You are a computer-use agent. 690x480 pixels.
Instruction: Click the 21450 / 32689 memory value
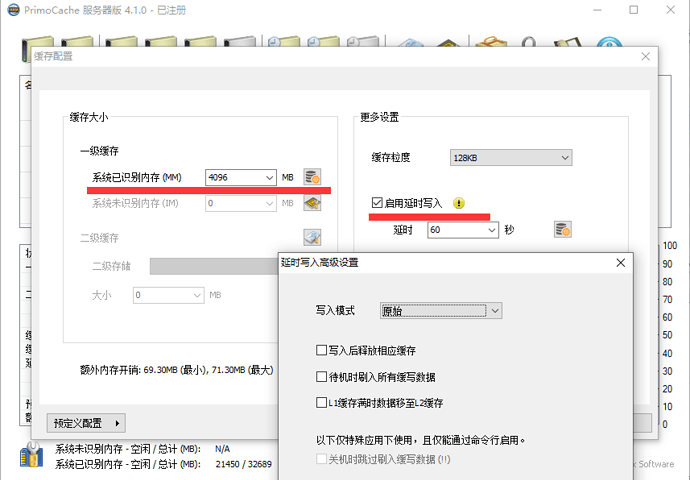[x=244, y=464]
